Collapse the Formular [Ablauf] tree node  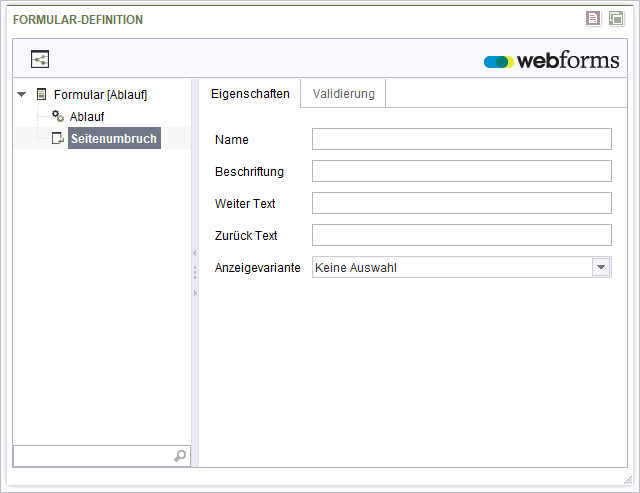22,94
